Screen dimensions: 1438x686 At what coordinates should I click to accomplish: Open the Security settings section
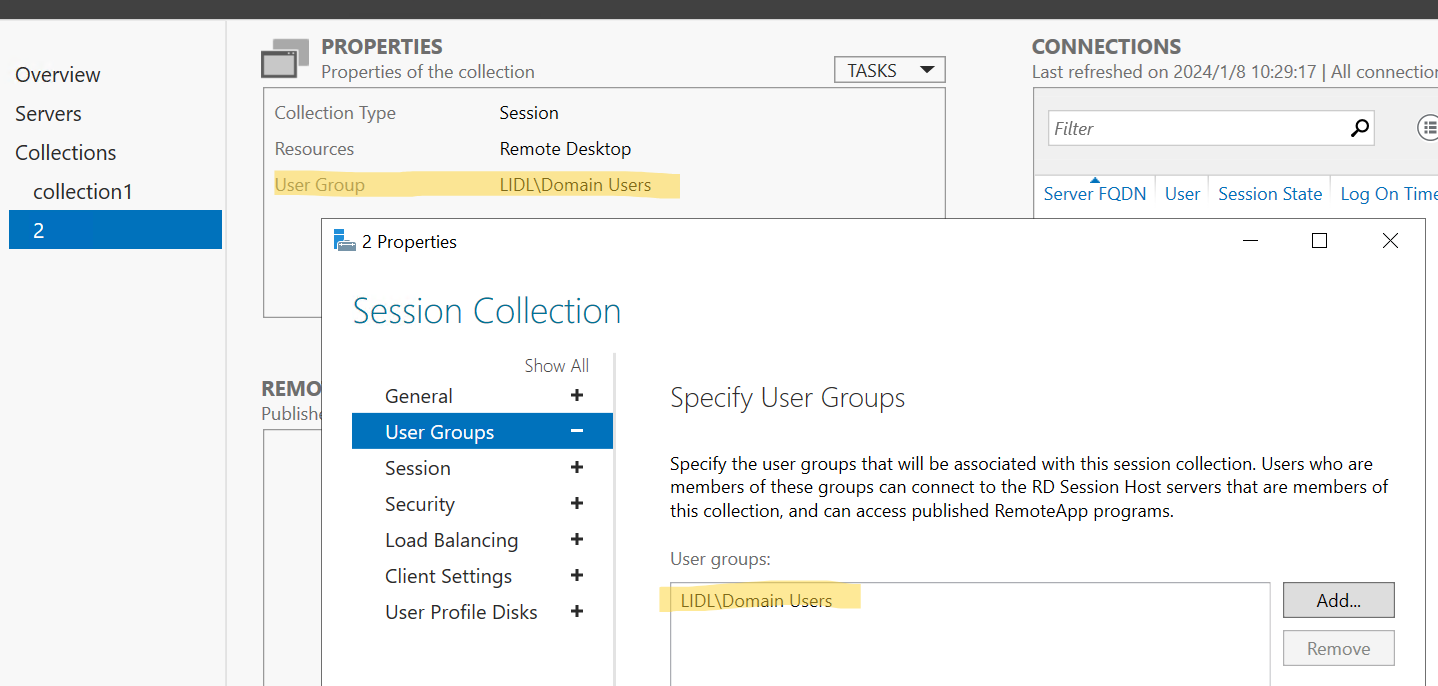pos(420,504)
